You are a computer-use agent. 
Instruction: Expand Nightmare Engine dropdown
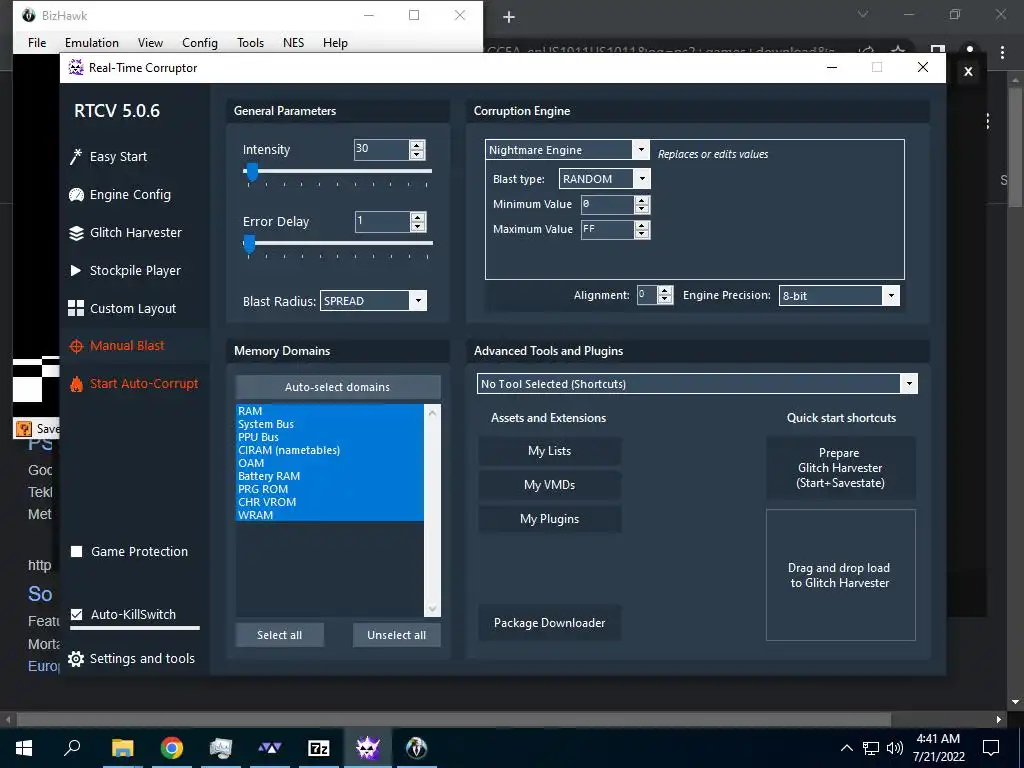click(641, 150)
